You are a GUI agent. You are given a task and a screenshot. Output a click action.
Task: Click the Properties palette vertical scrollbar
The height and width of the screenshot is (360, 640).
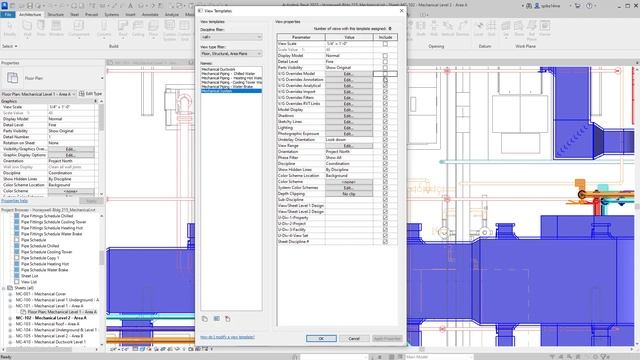(101, 147)
